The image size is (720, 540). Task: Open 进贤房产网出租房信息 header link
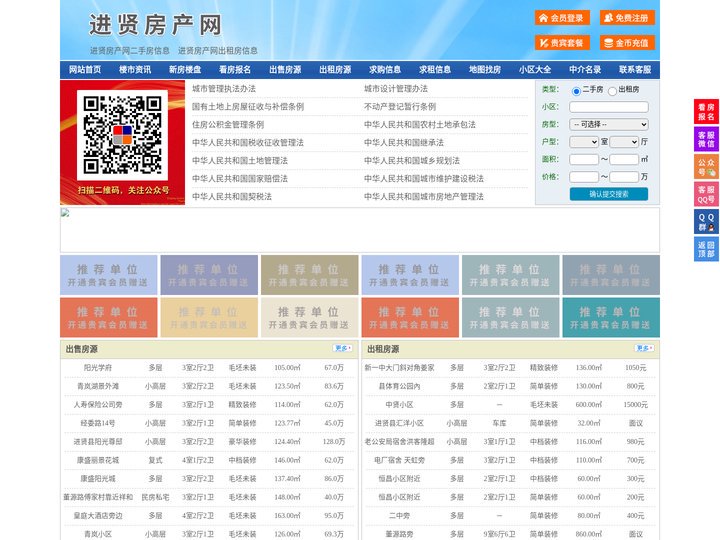tap(218, 51)
